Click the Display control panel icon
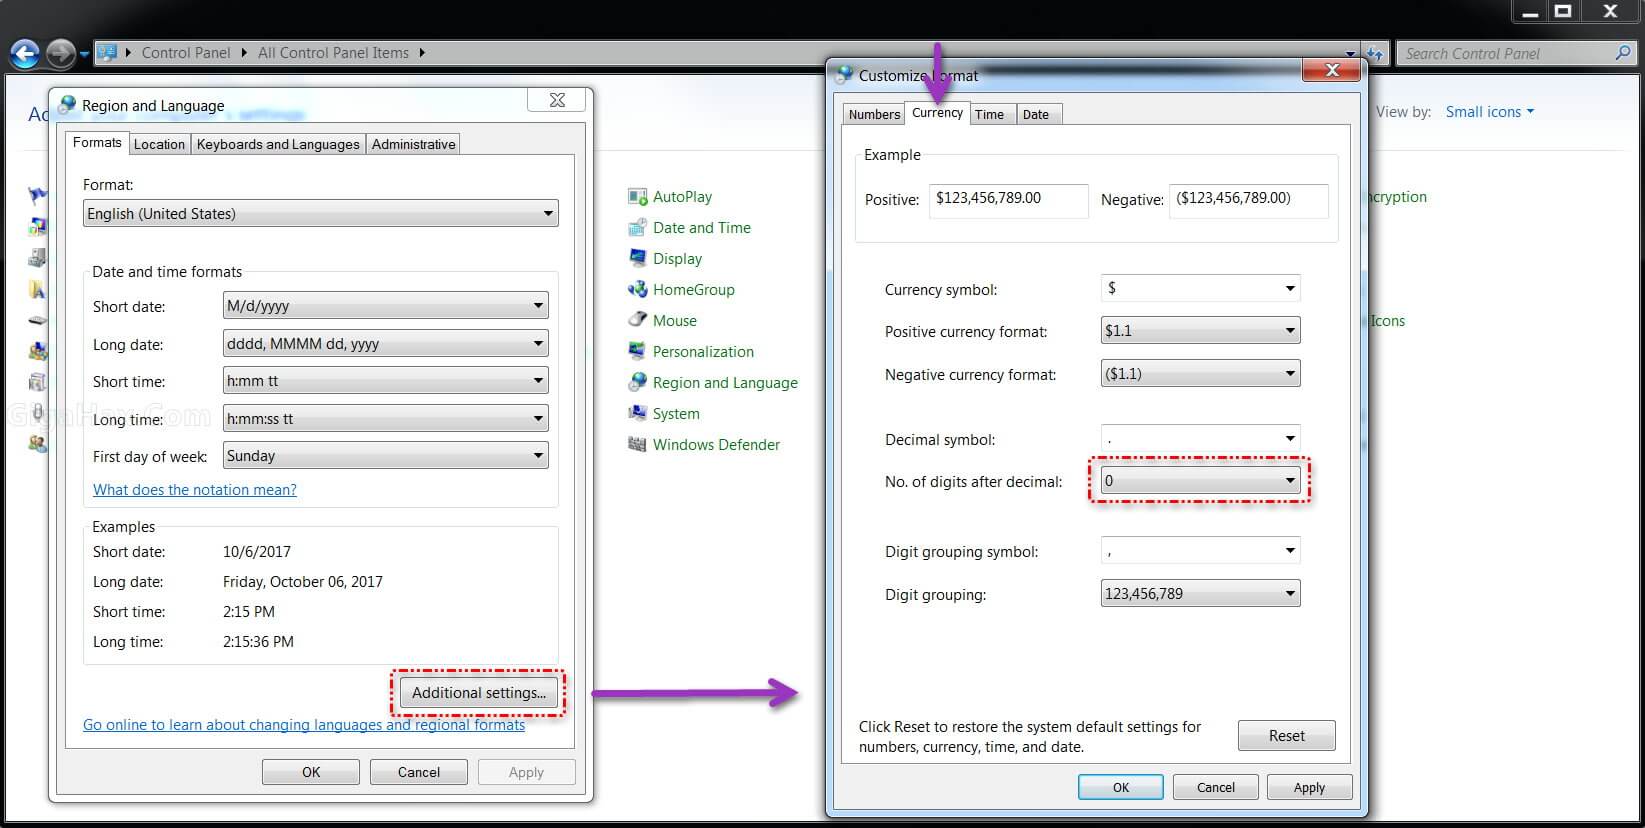The height and width of the screenshot is (828, 1645). pyautogui.click(x=637, y=259)
